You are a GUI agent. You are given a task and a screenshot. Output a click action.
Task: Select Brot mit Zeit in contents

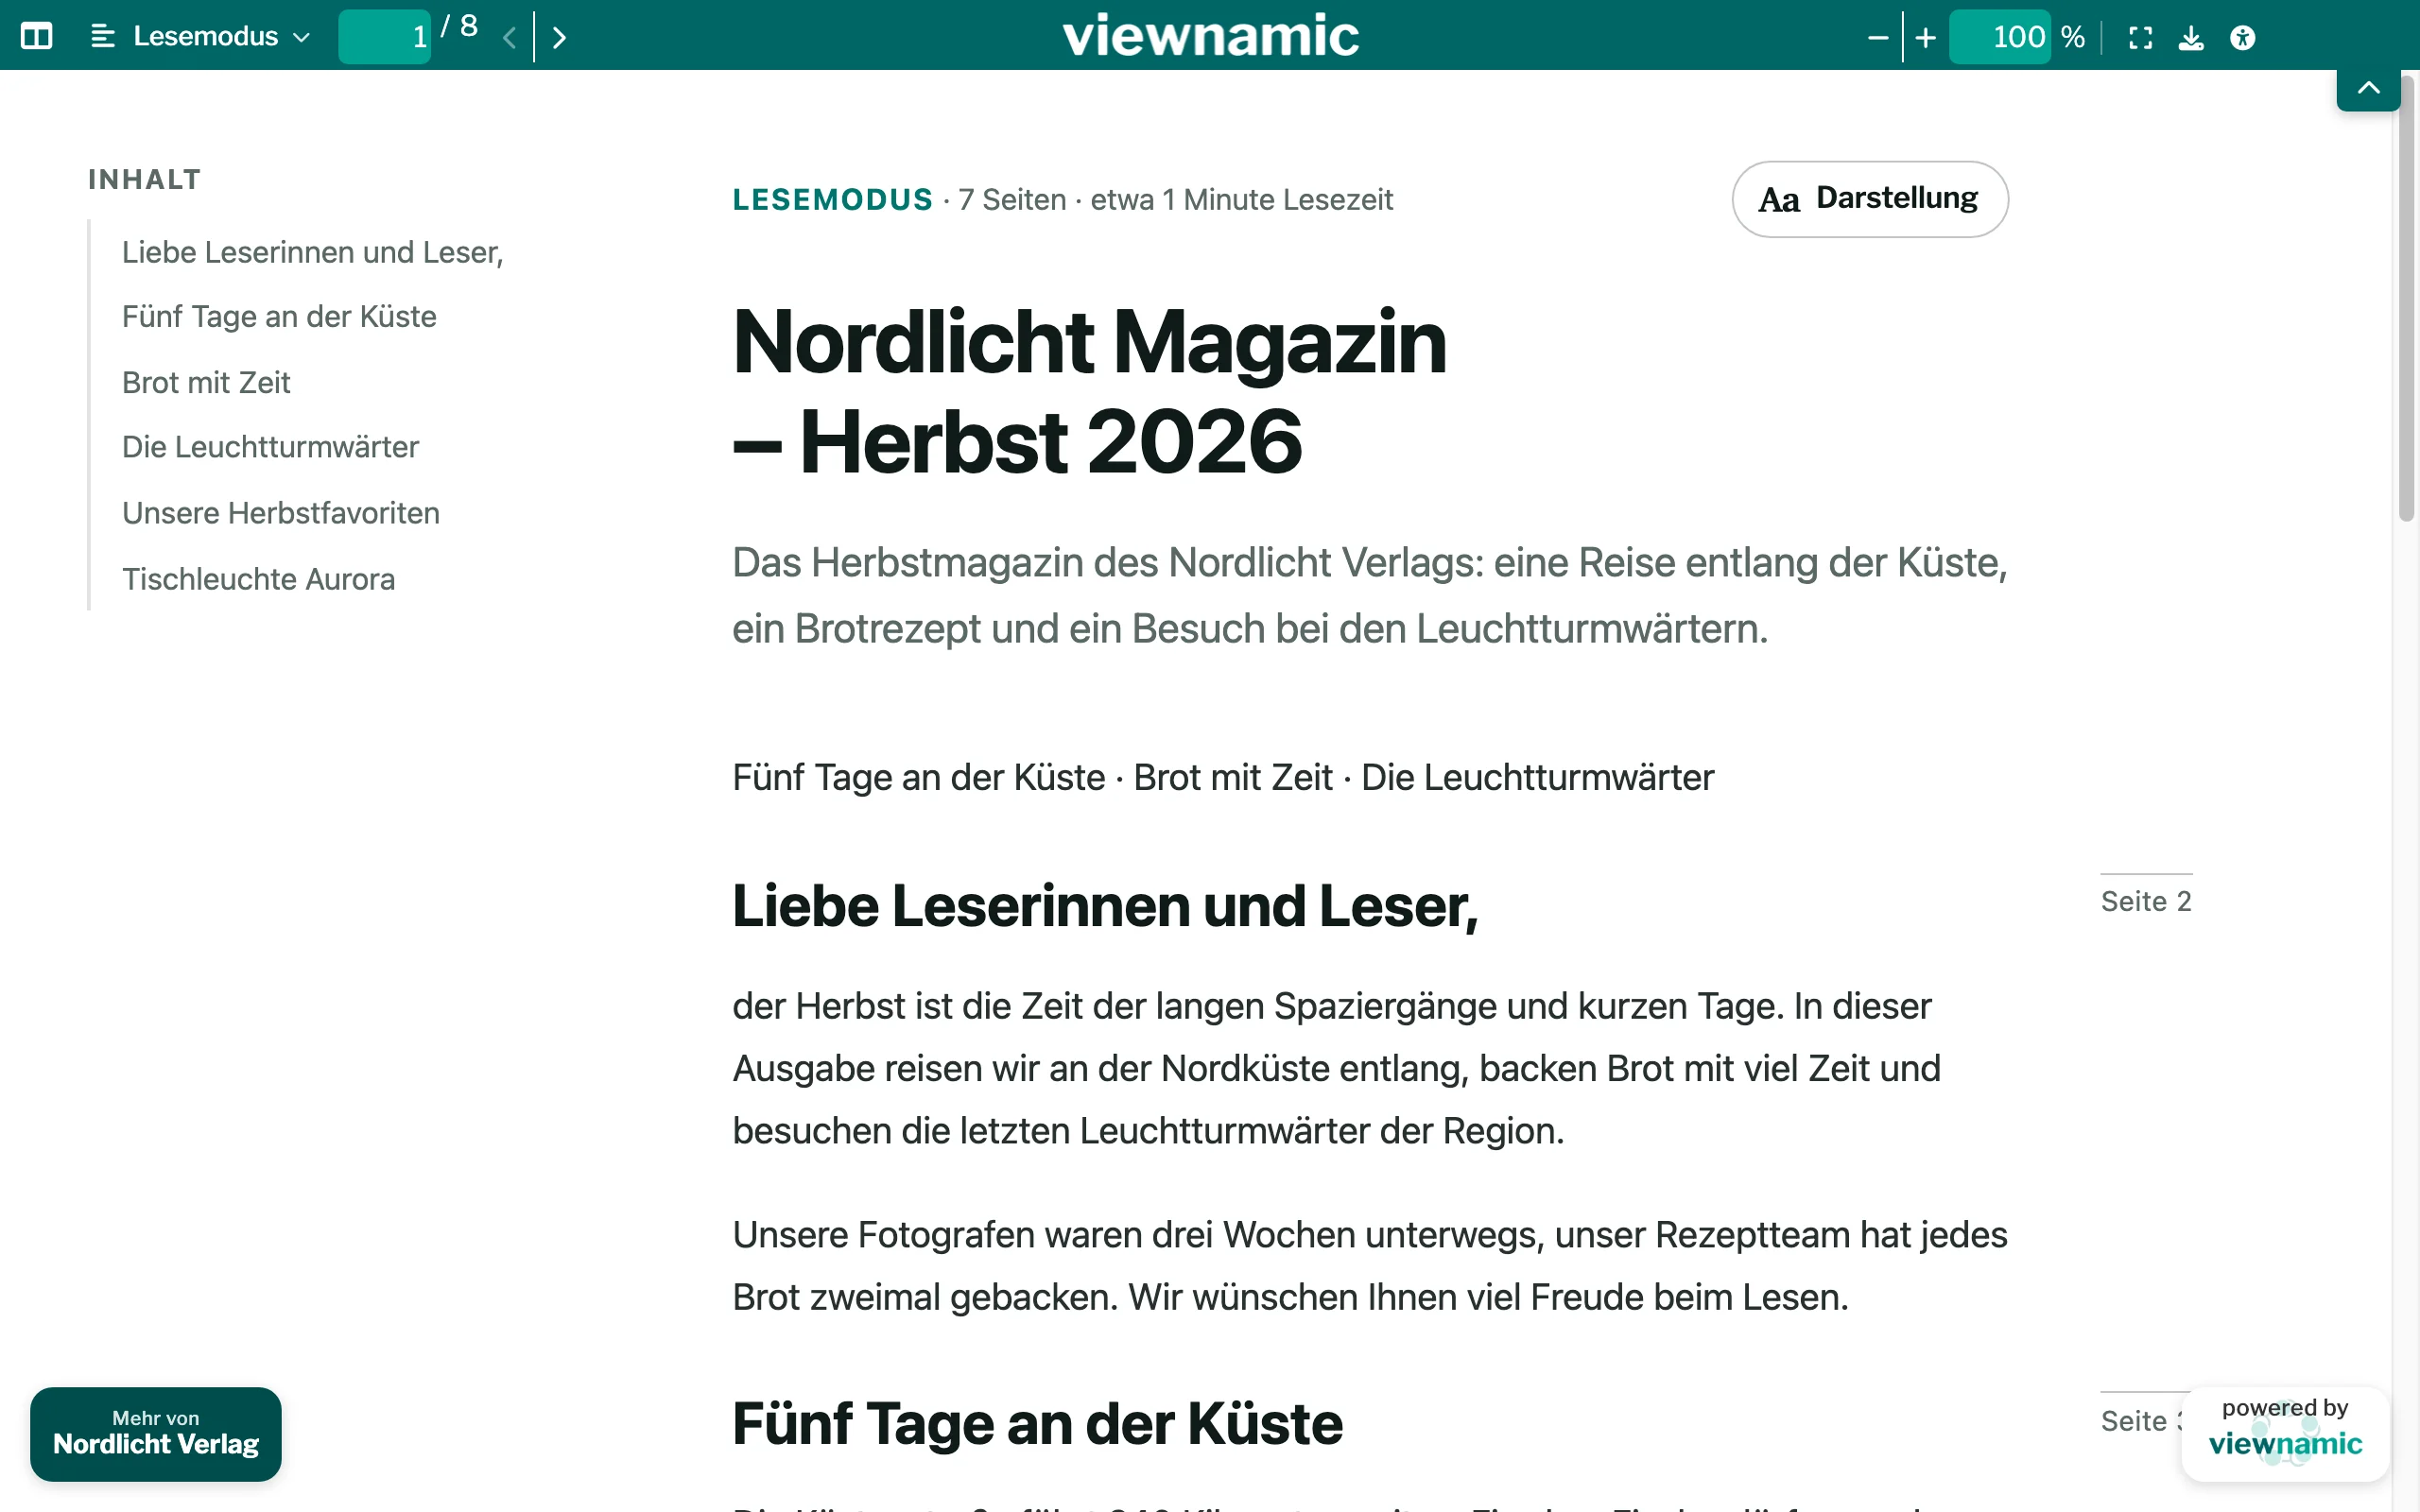[x=206, y=383]
